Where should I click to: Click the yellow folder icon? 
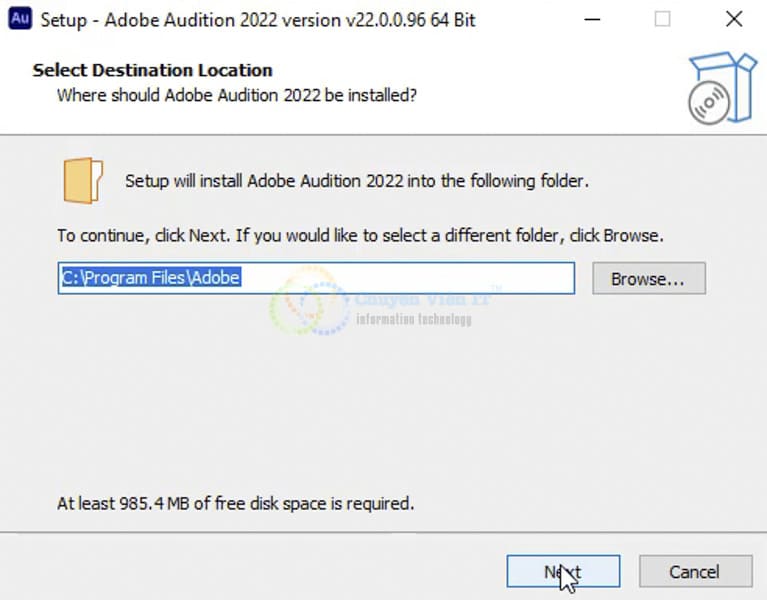pyautogui.click(x=82, y=180)
